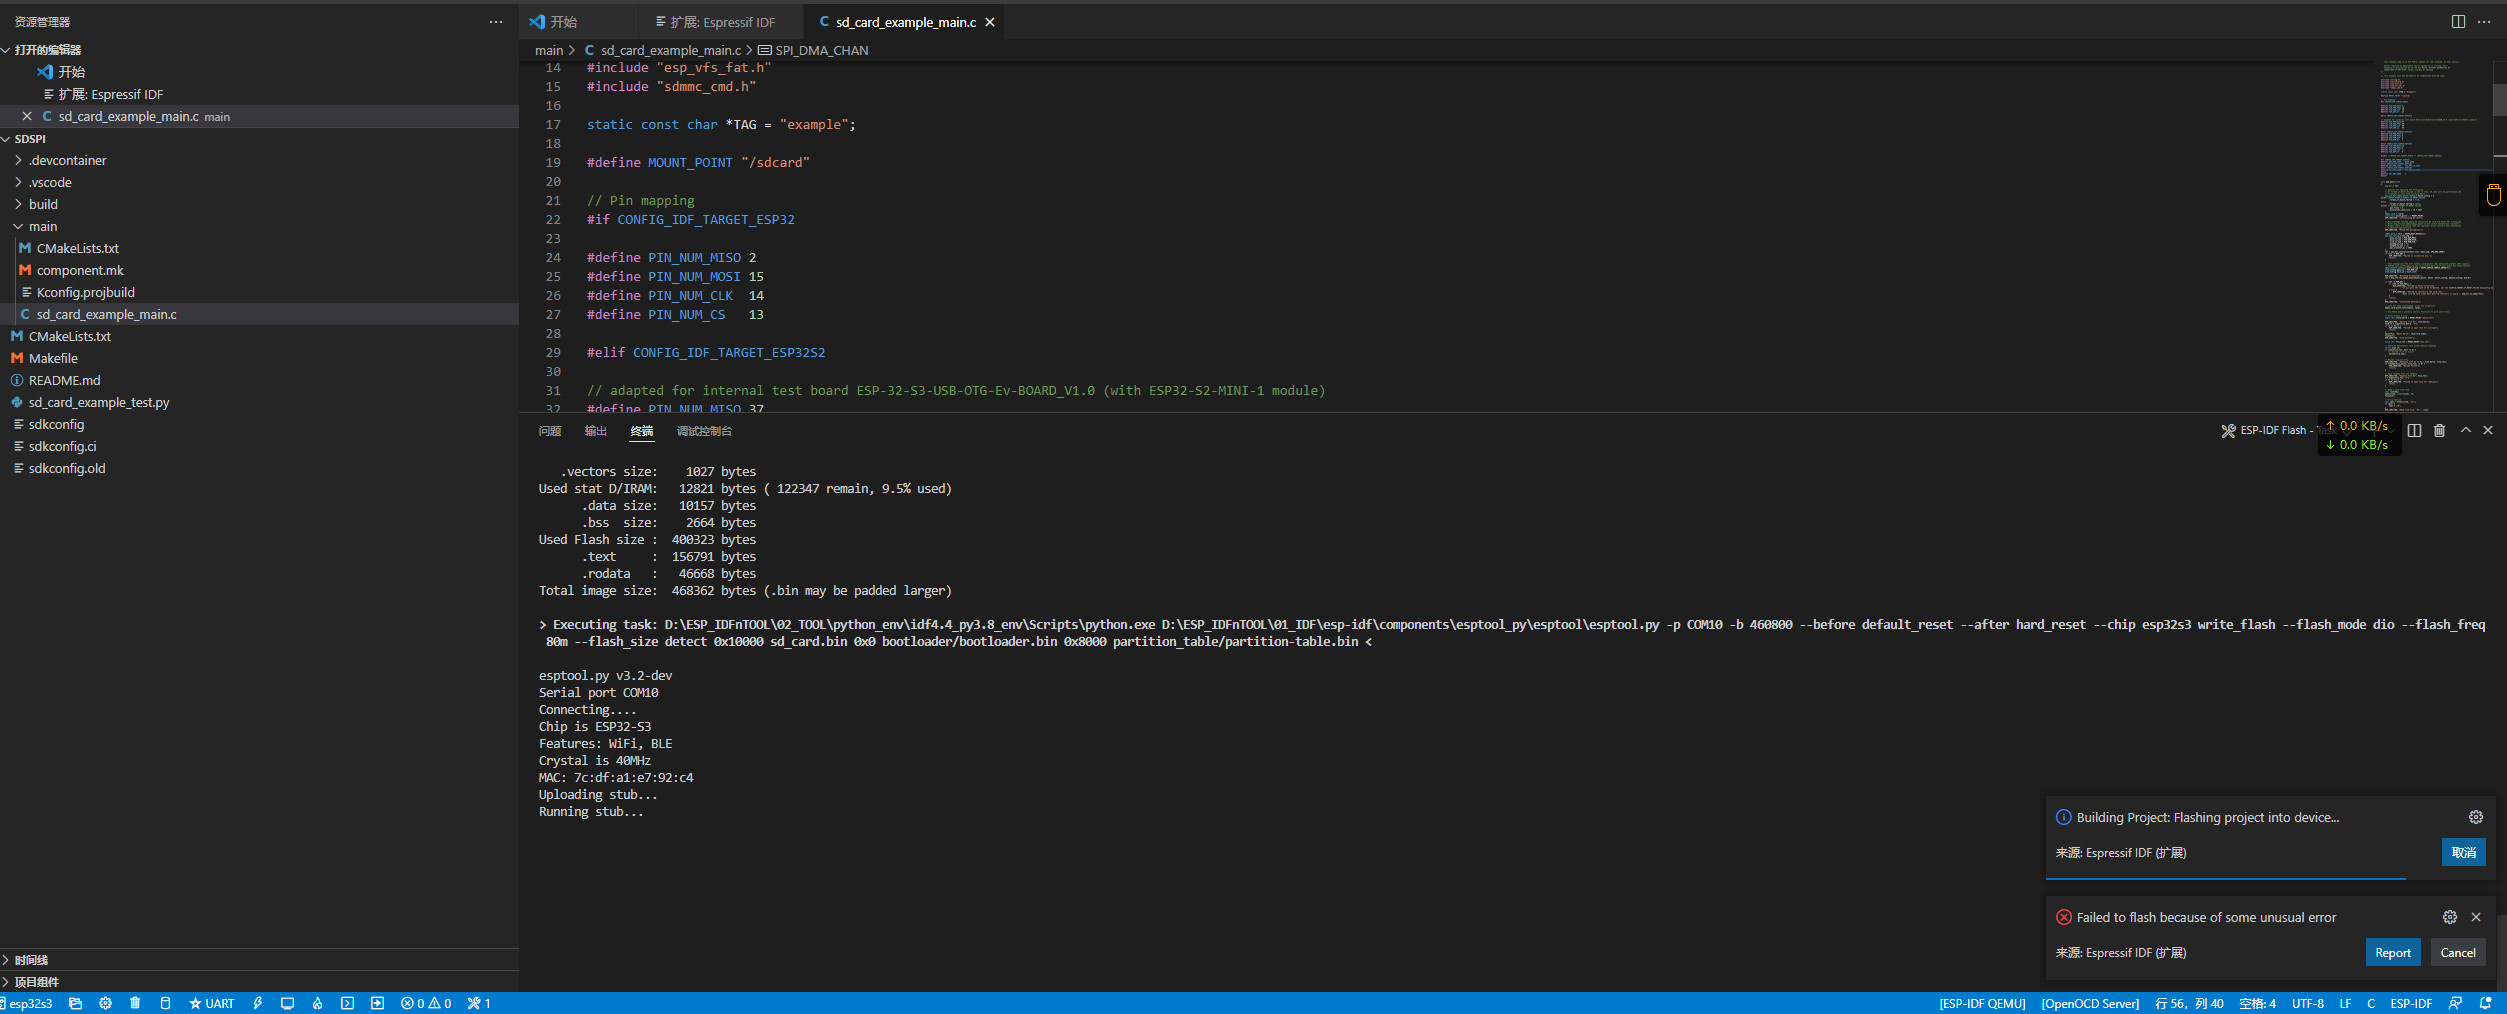Open the Makefile in explorer
The height and width of the screenshot is (1014, 2507).
pyautogui.click(x=260, y=358)
